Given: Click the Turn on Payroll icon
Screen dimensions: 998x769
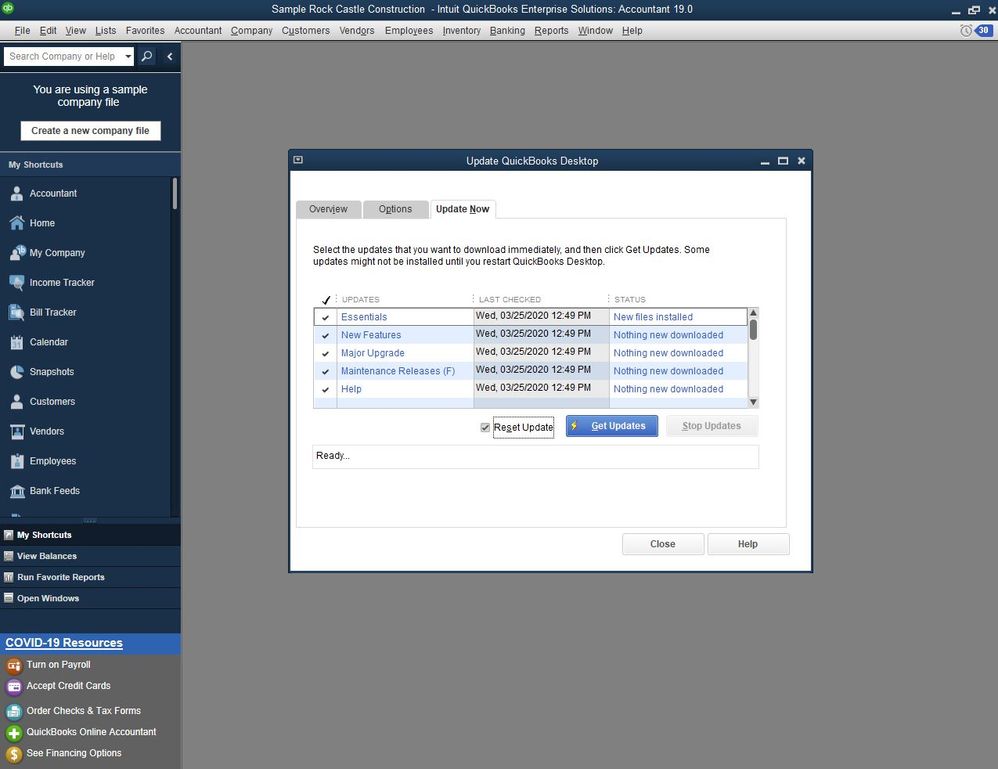Looking at the screenshot, I should [x=14, y=666].
